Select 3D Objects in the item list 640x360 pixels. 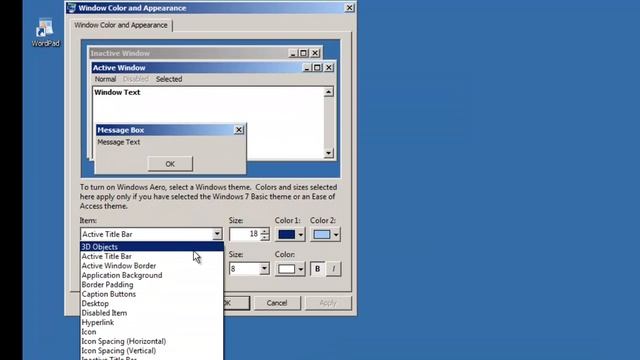tap(152, 247)
